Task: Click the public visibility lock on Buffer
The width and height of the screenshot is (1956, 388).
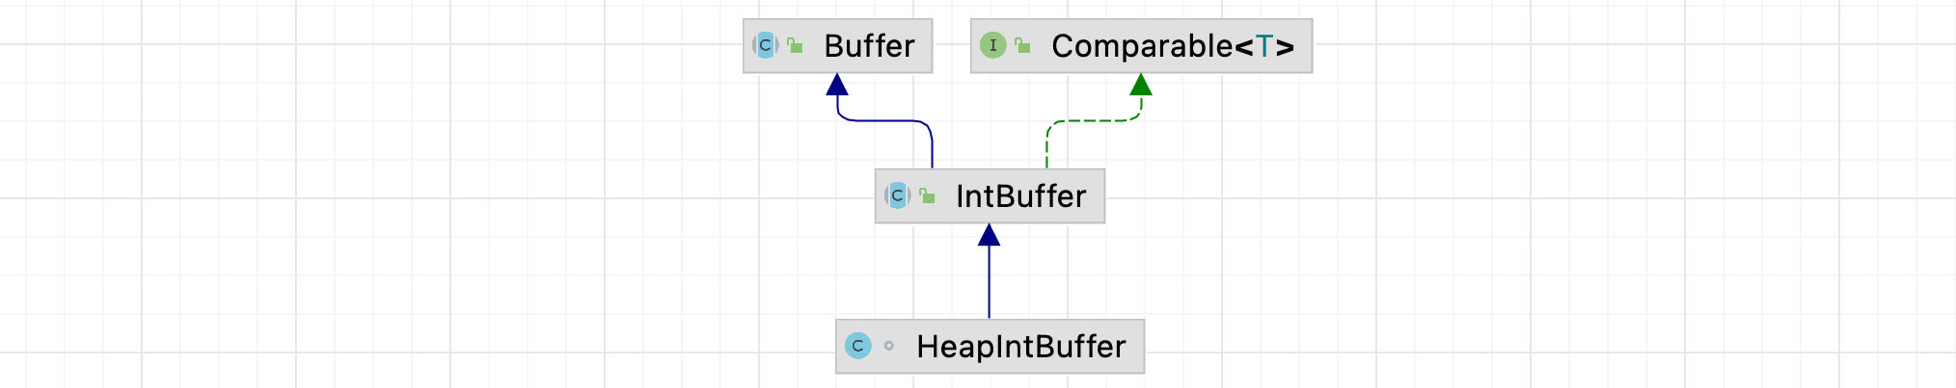Action: [x=795, y=46]
